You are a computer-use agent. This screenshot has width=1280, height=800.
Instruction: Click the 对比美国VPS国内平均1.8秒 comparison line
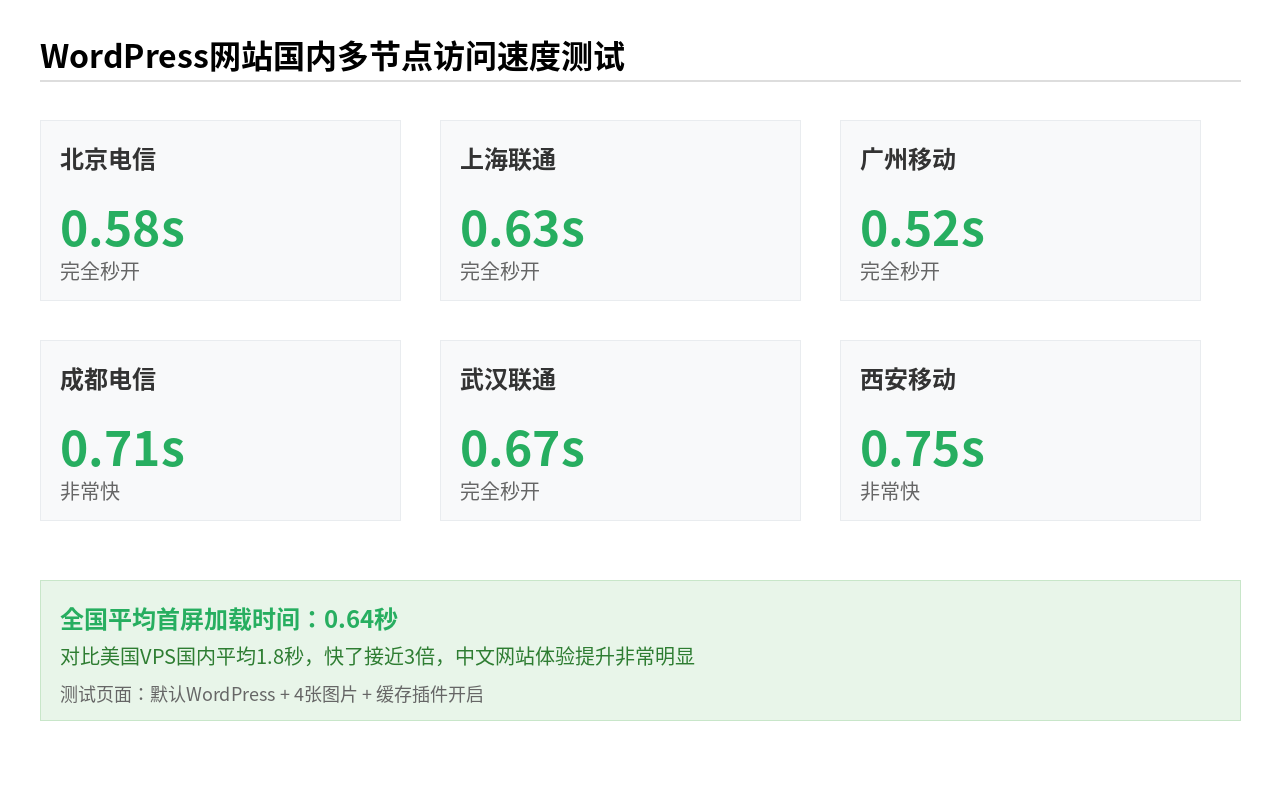[377, 657]
